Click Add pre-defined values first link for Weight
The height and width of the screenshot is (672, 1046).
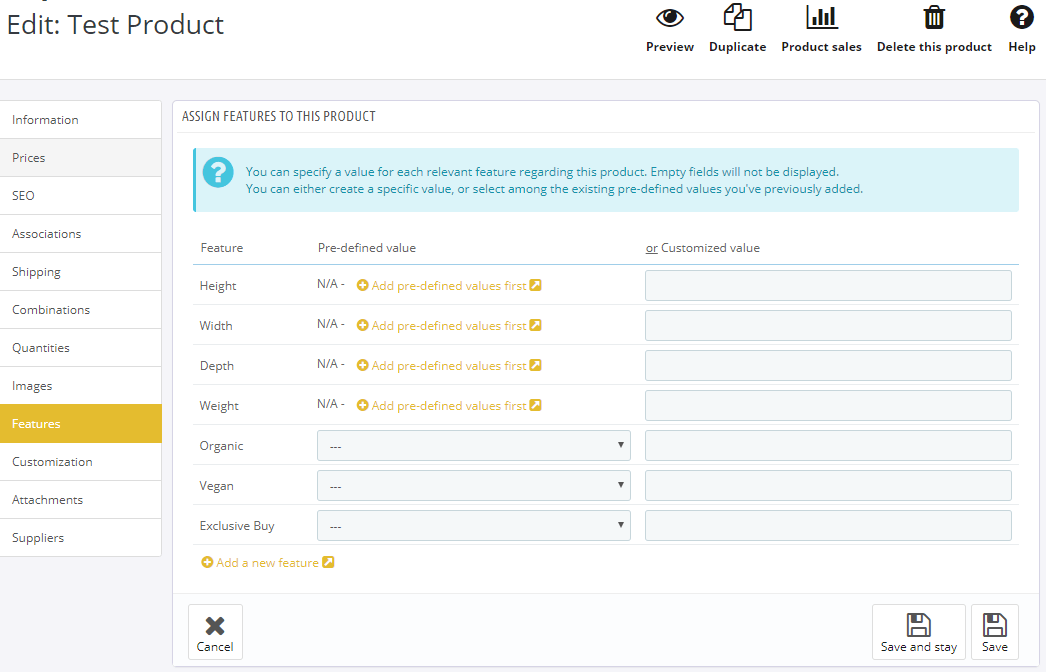tap(449, 406)
